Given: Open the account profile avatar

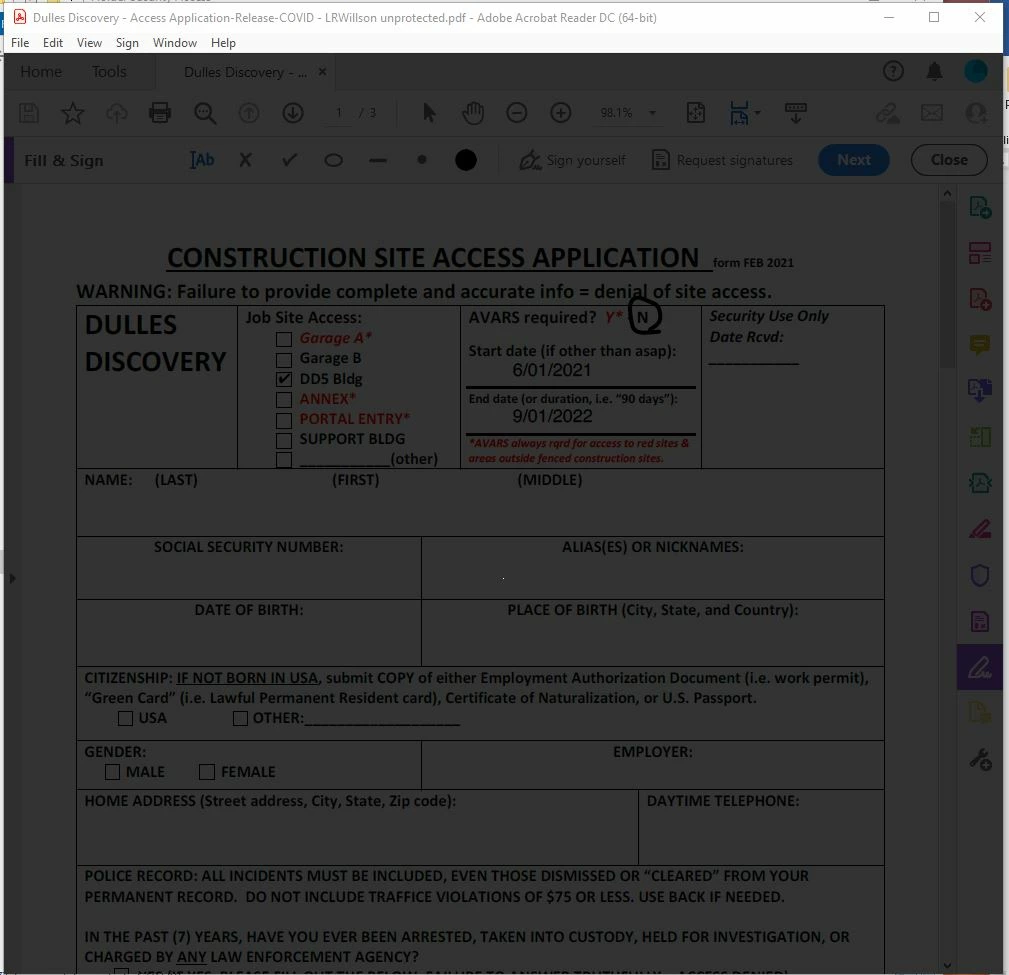Looking at the screenshot, I should pos(976,71).
